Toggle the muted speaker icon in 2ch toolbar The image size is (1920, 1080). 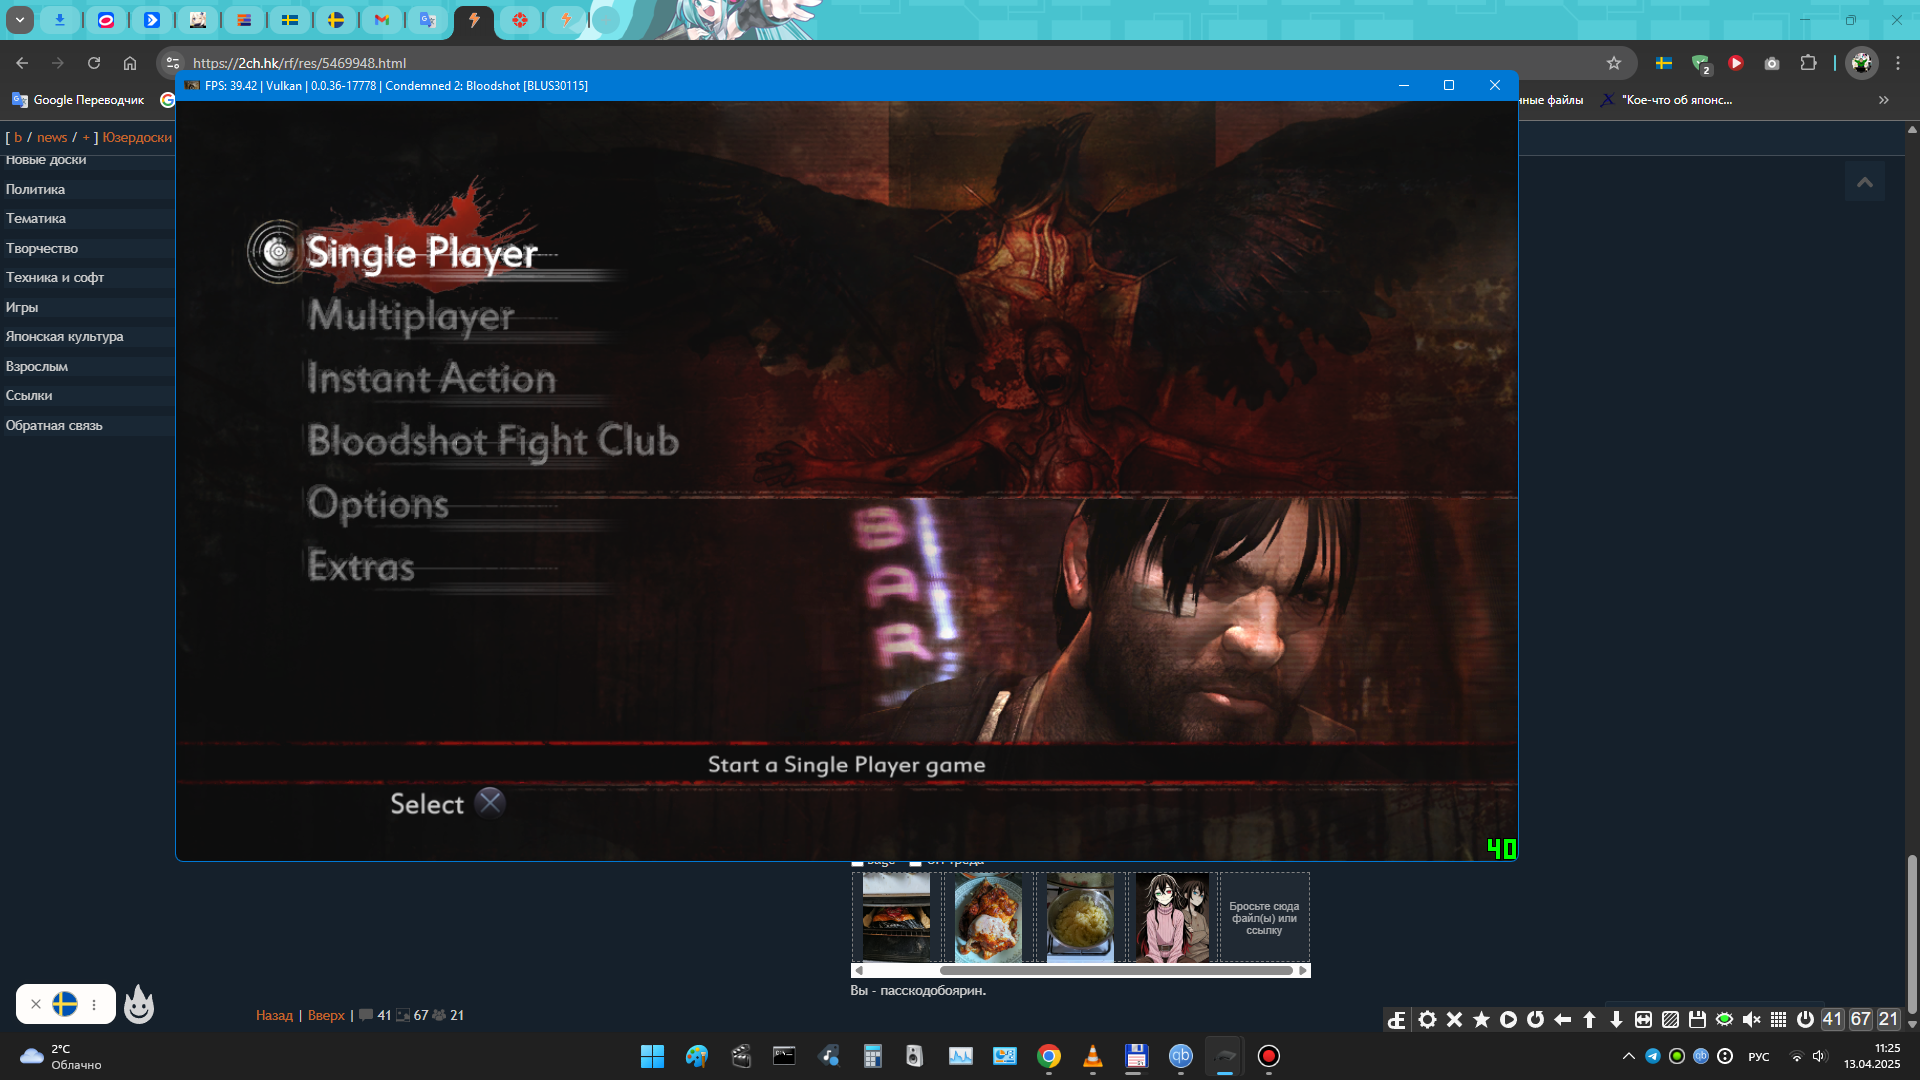pyautogui.click(x=1751, y=1019)
